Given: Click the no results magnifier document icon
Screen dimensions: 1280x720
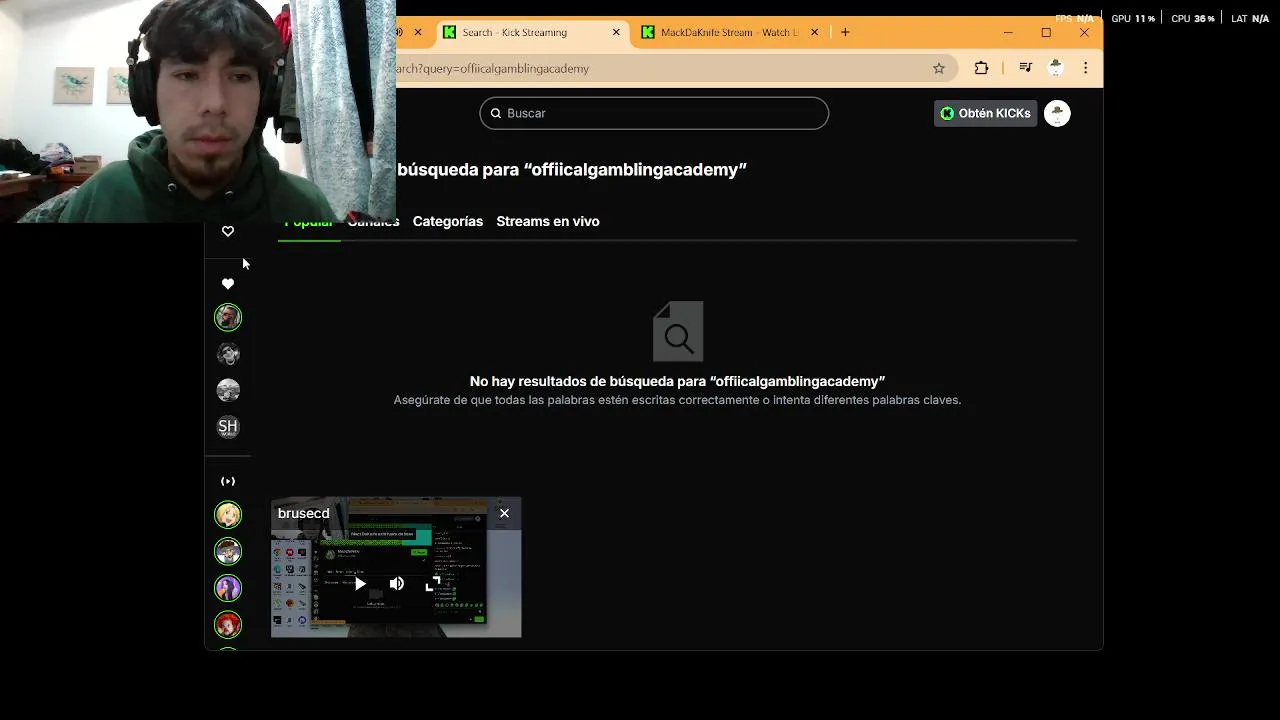Looking at the screenshot, I should [x=678, y=332].
